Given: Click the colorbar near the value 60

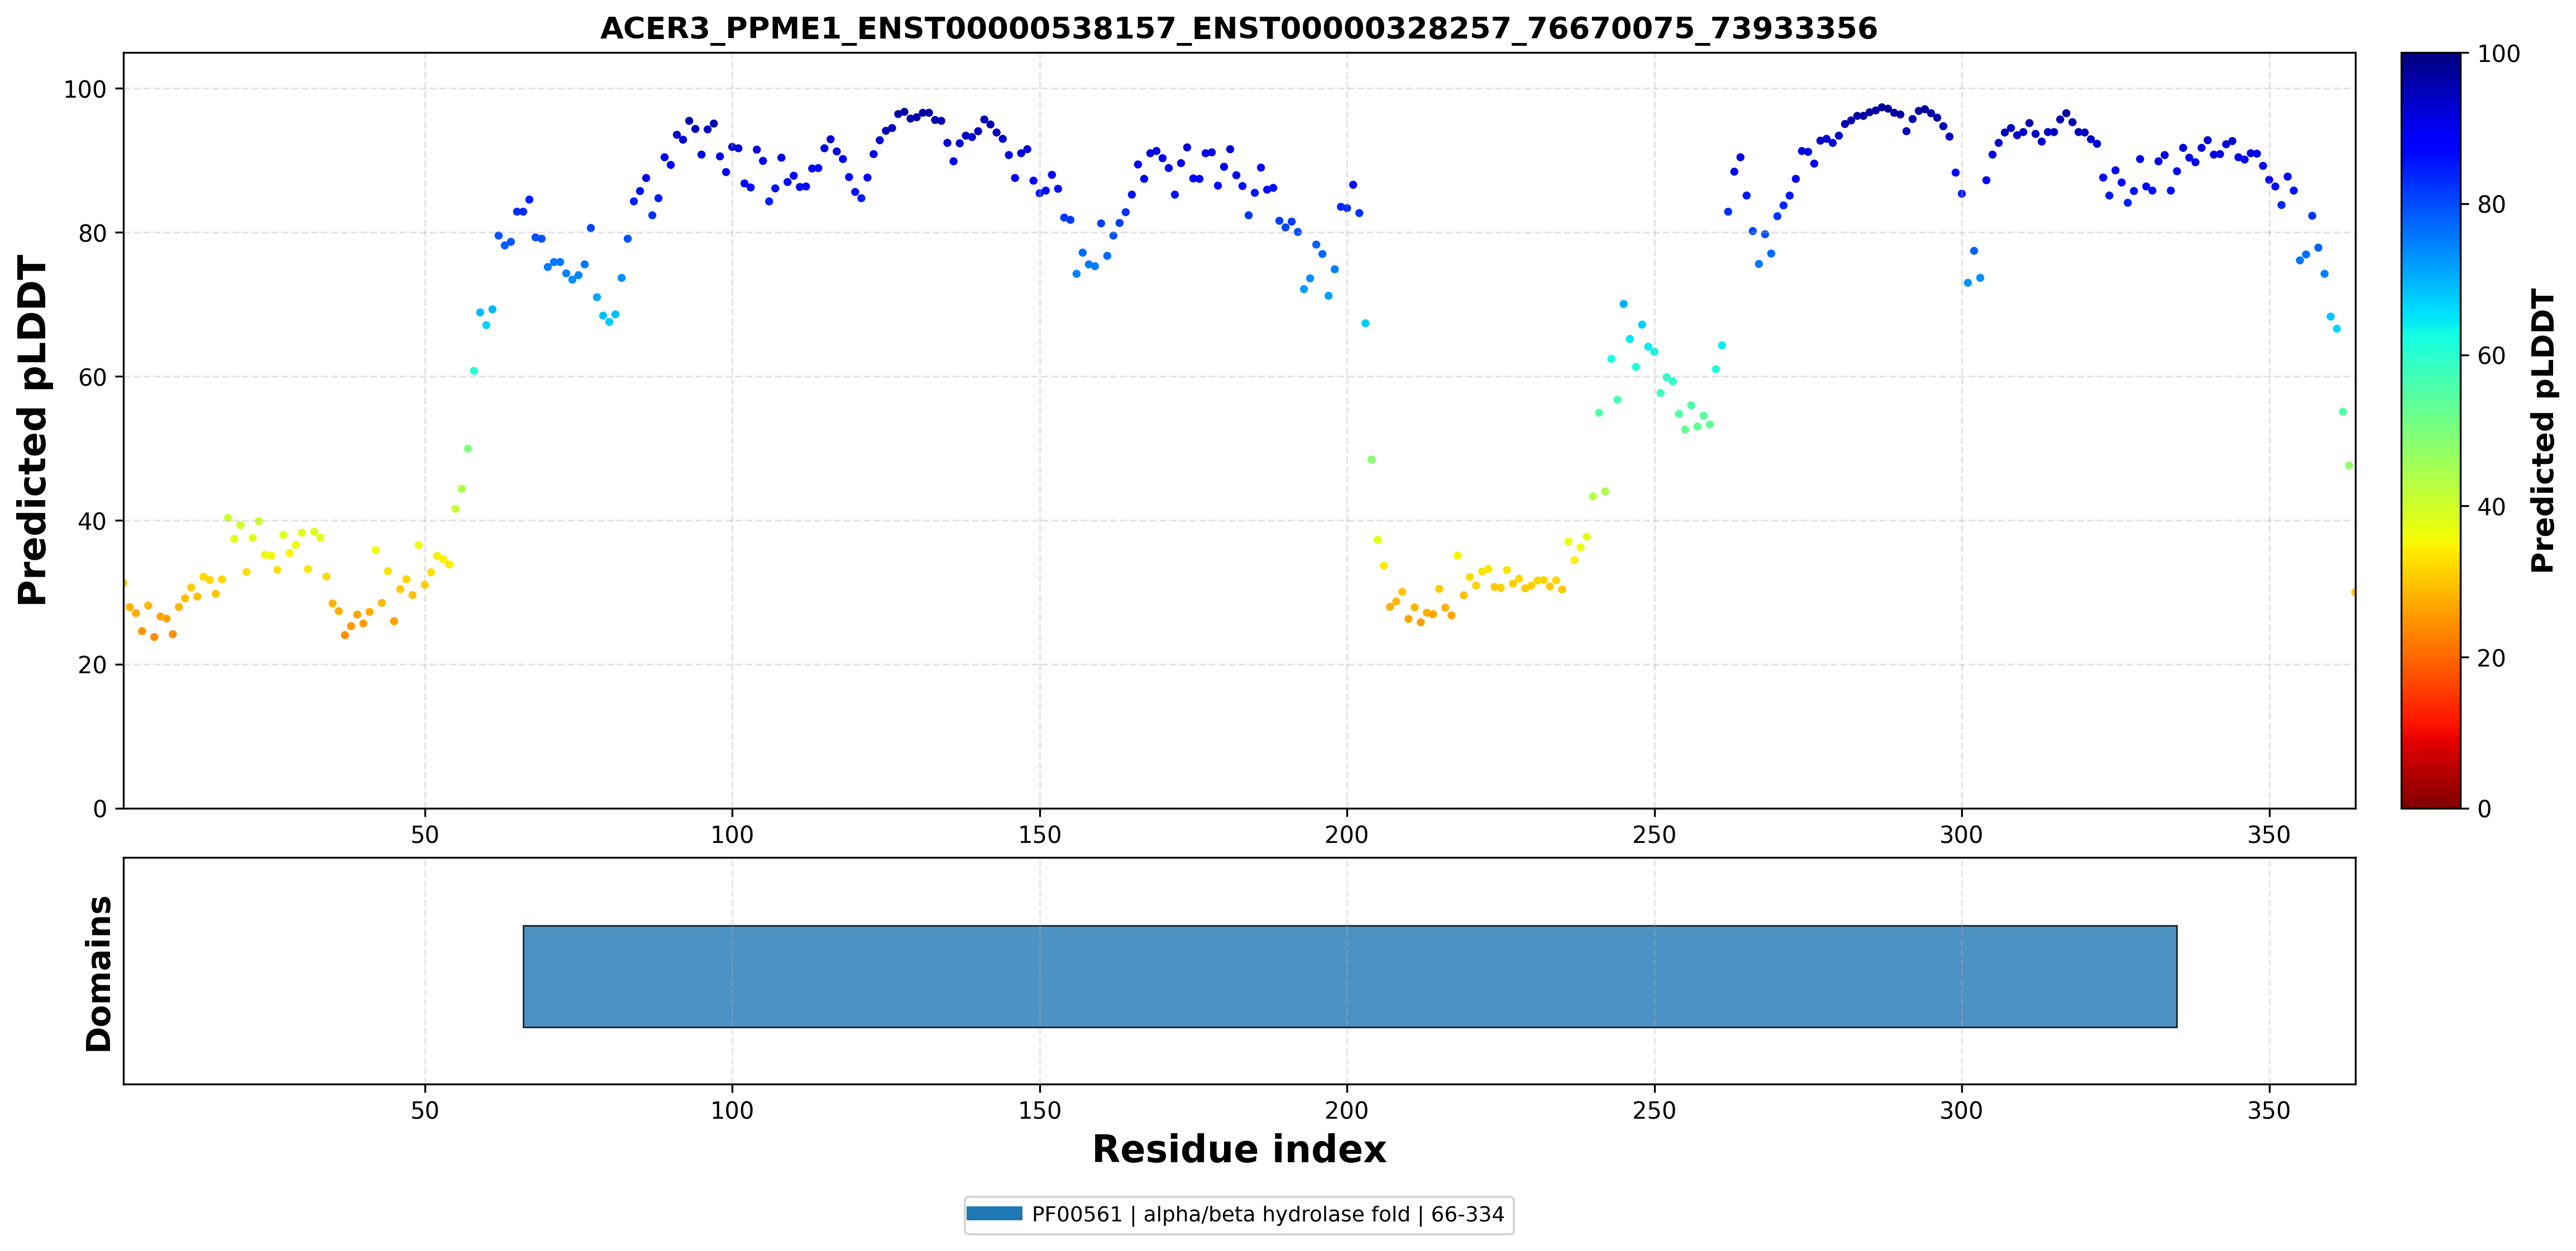Looking at the screenshot, I should (x=2430, y=355).
